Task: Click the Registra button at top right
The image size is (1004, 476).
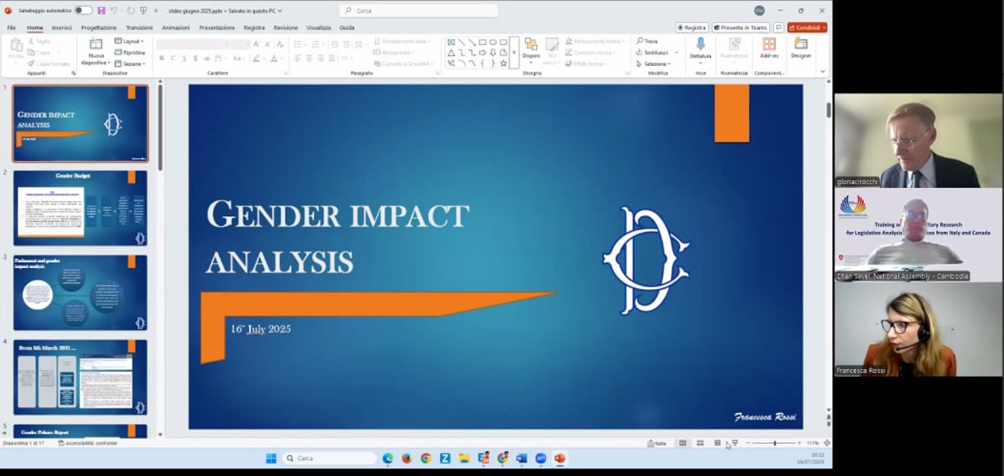Action: [x=692, y=28]
